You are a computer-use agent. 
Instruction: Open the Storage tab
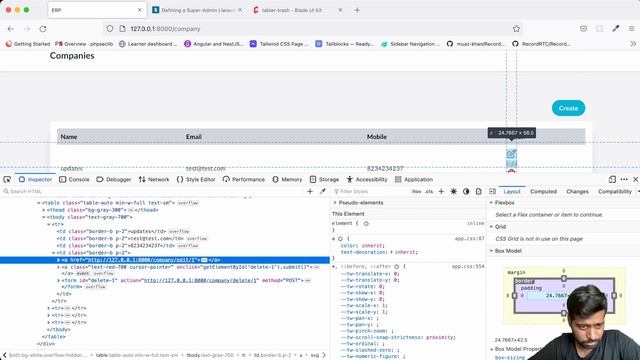324,179
